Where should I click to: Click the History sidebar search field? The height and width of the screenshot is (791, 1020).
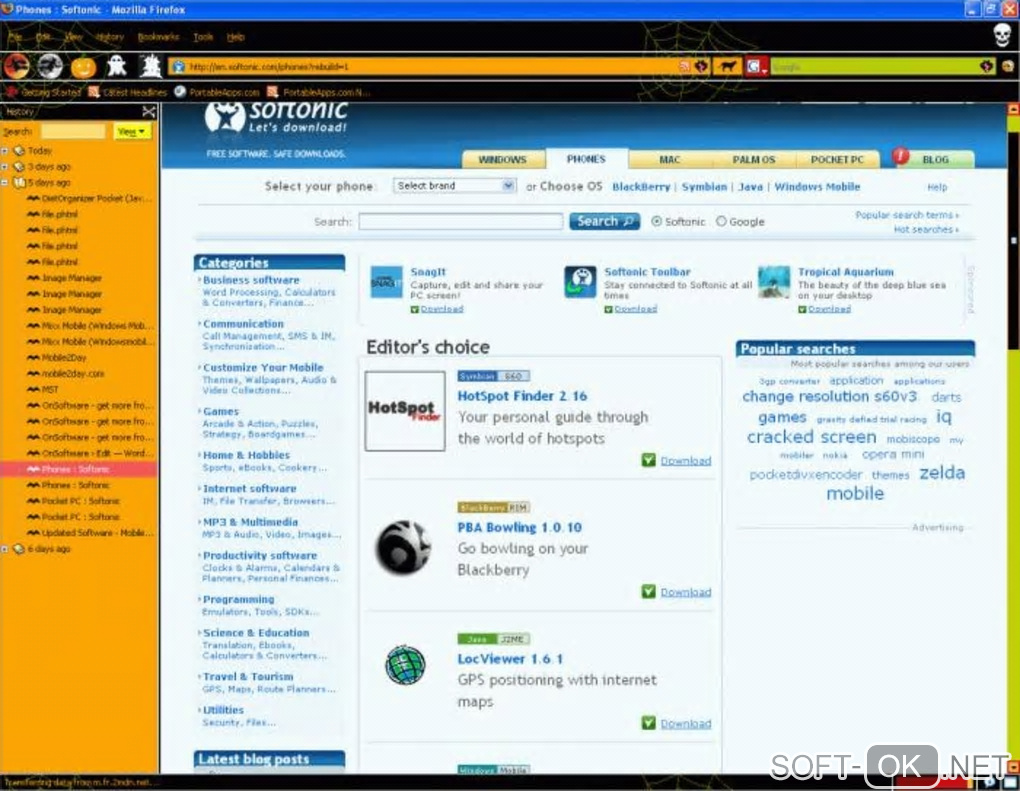73,131
